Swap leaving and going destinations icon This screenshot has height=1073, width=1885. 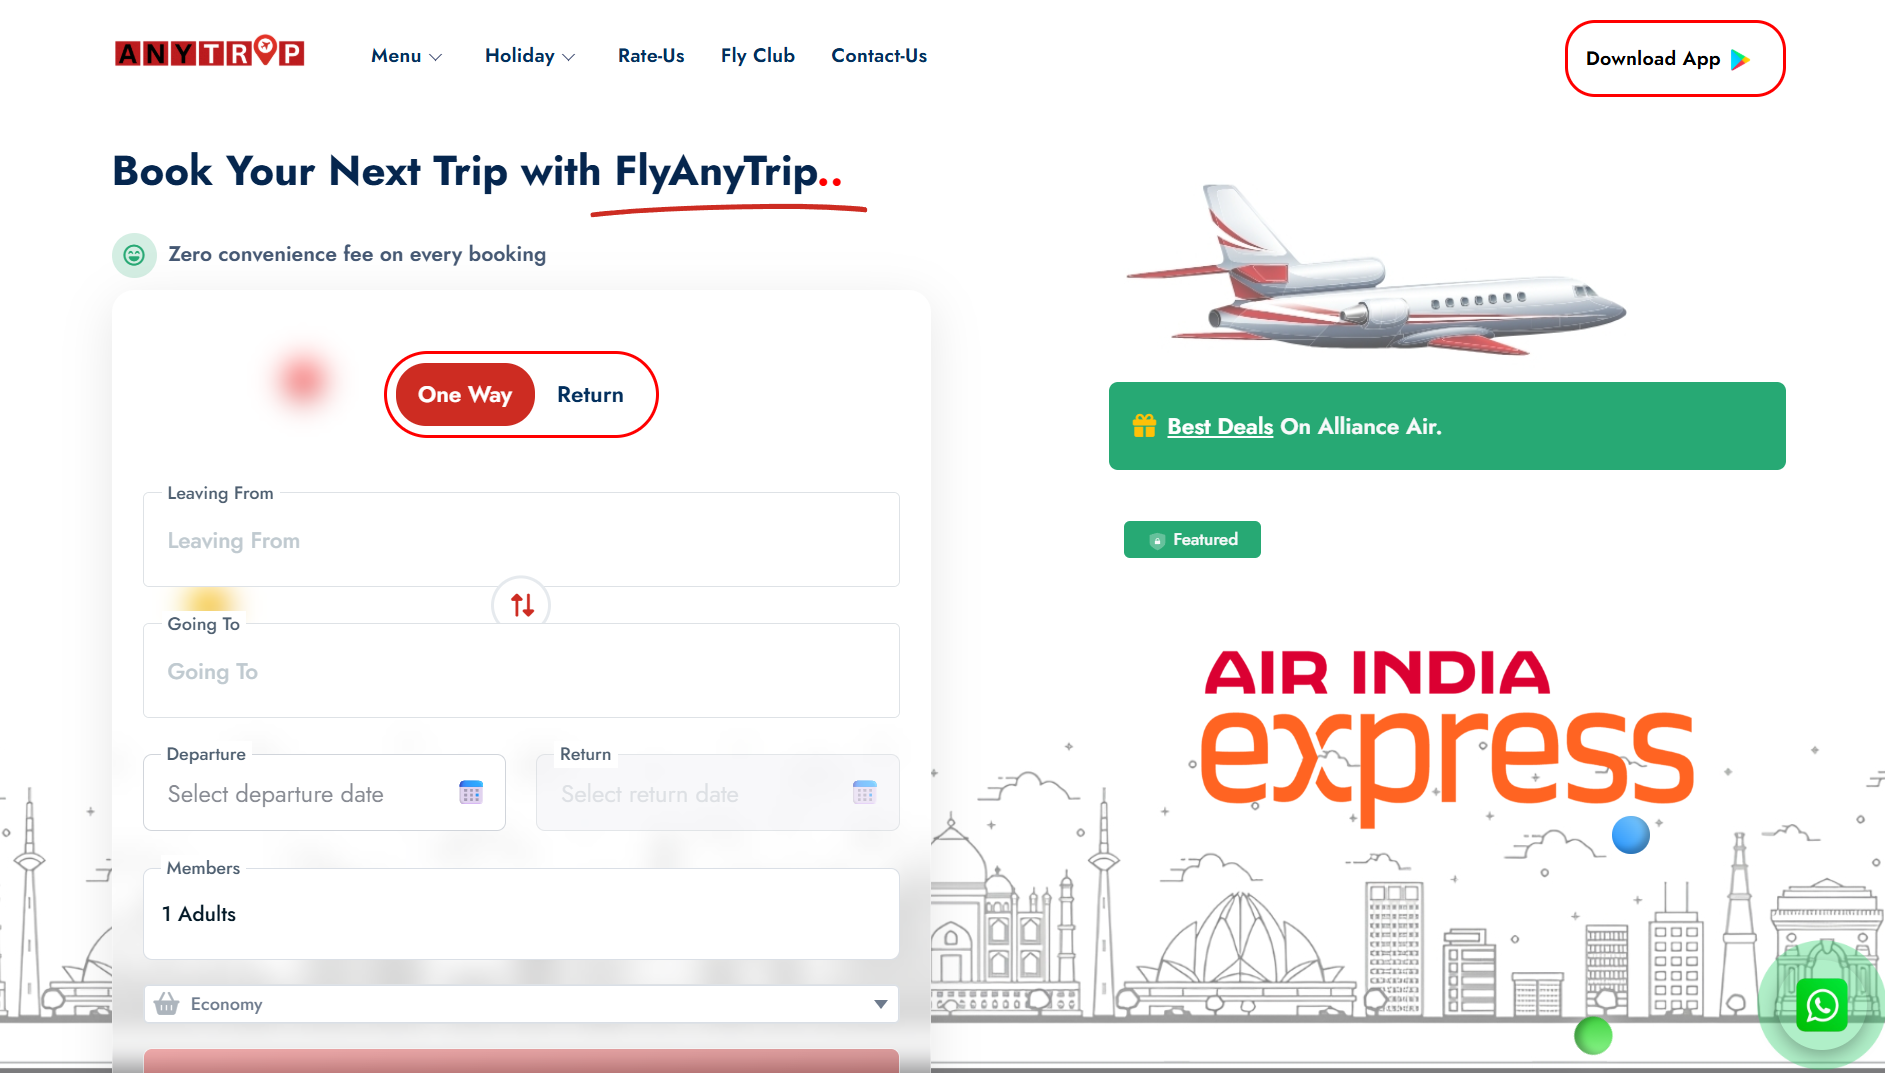click(522, 604)
